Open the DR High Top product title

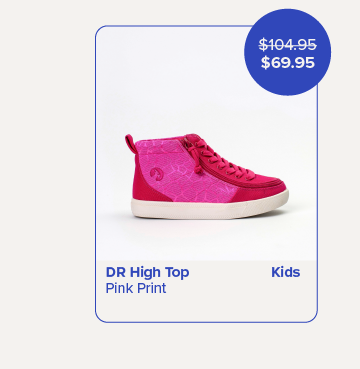pyautogui.click(x=147, y=272)
